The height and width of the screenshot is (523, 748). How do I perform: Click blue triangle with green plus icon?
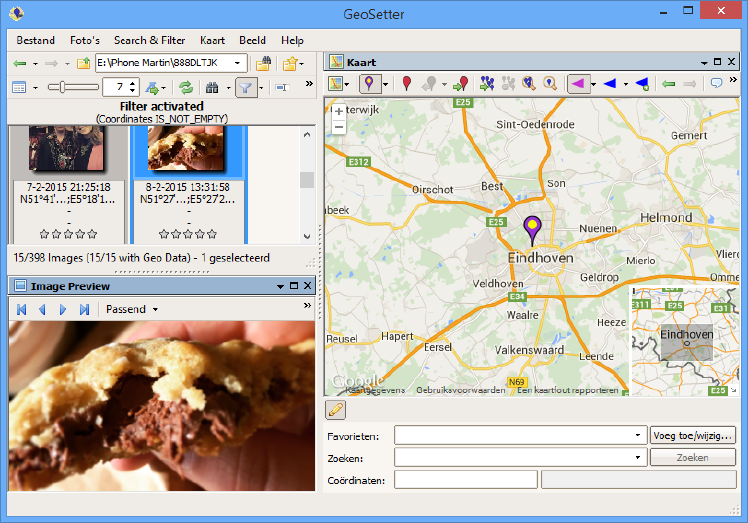tap(642, 84)
